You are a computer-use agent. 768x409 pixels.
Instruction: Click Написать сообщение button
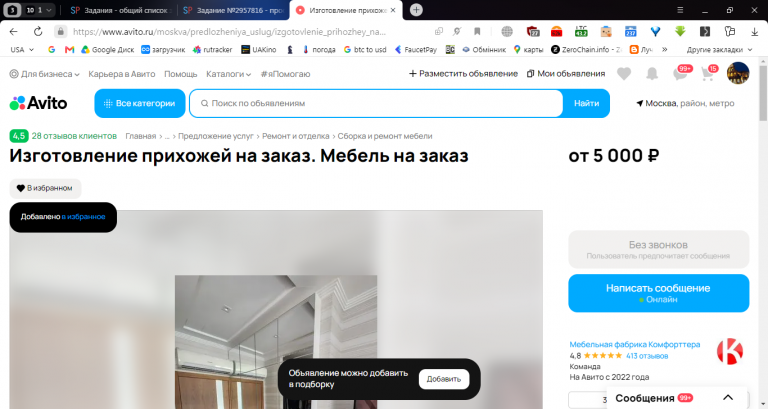(x=658, y=293)
